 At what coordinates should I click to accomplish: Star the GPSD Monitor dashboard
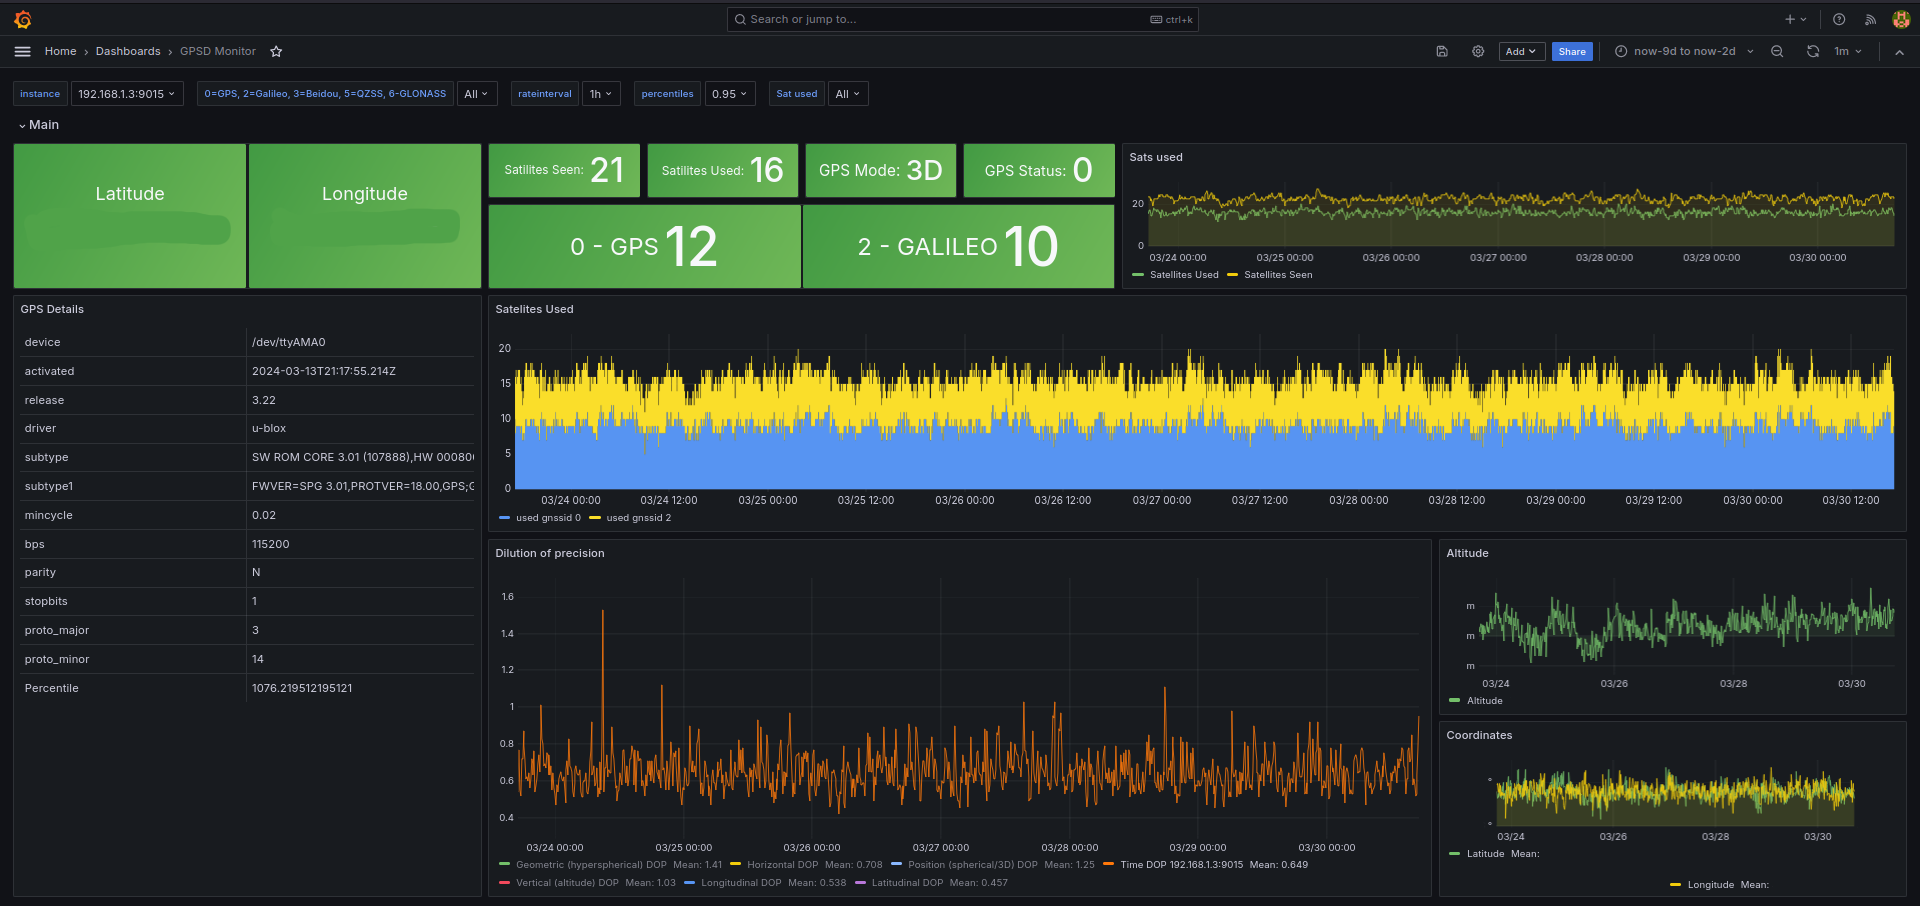pos(276,51)
